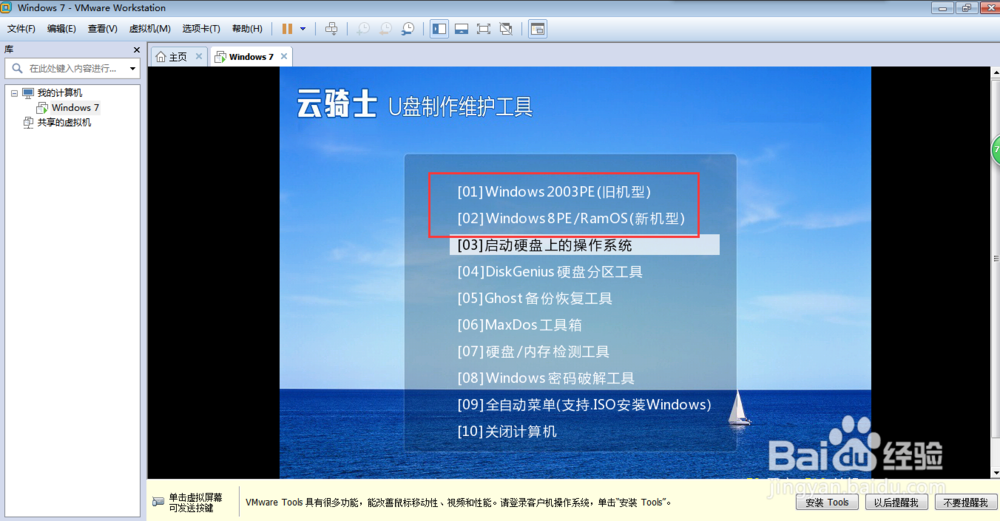Select [08] Windows 密码破解工具
The image size is (1000, 521).
(x=545, y=378)
